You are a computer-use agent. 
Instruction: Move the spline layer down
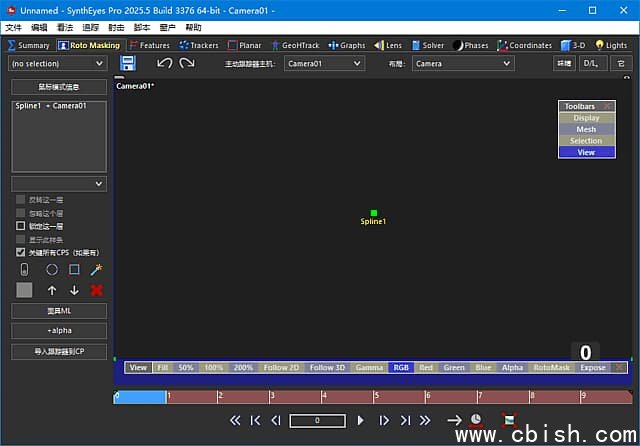click(x=74, y=291)
